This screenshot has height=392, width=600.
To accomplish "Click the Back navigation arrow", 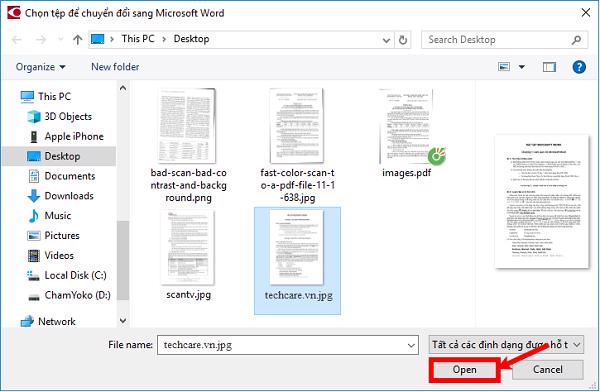I will 17,39.
